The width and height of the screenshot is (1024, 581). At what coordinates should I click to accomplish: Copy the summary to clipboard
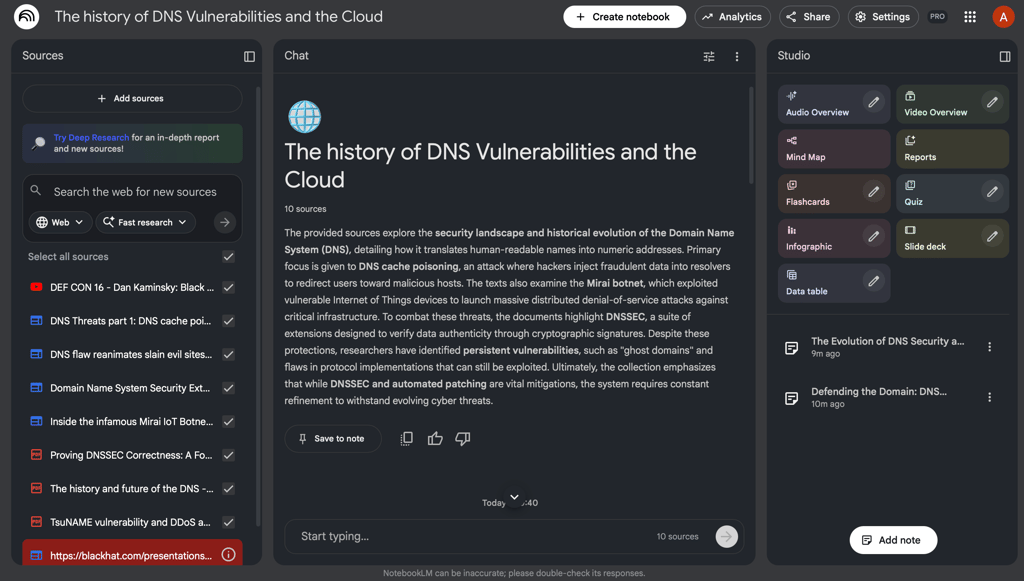406,439
